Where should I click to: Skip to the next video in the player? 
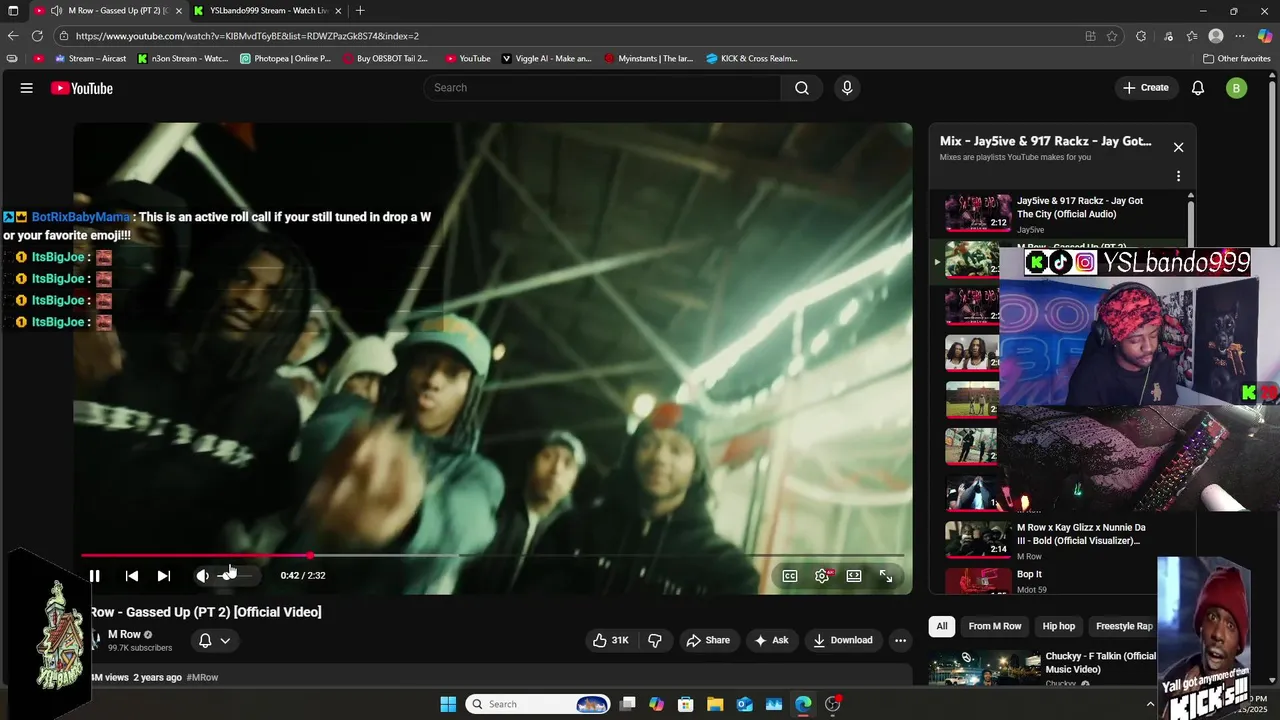164,576
